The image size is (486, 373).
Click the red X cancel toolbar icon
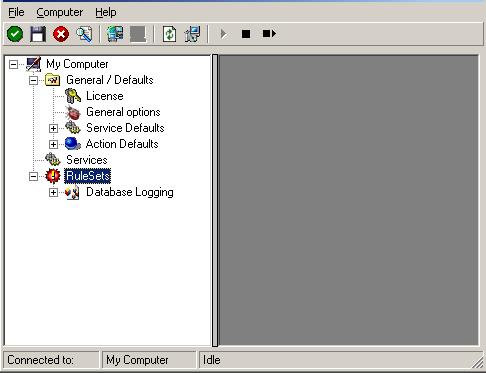coord(61,34)
